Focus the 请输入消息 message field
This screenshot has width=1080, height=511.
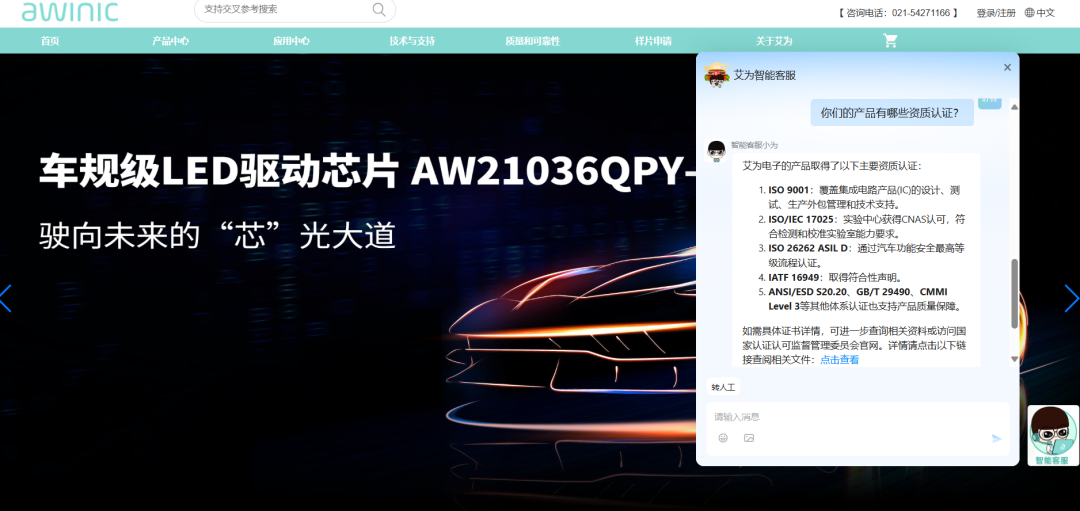tap(858, 417)
